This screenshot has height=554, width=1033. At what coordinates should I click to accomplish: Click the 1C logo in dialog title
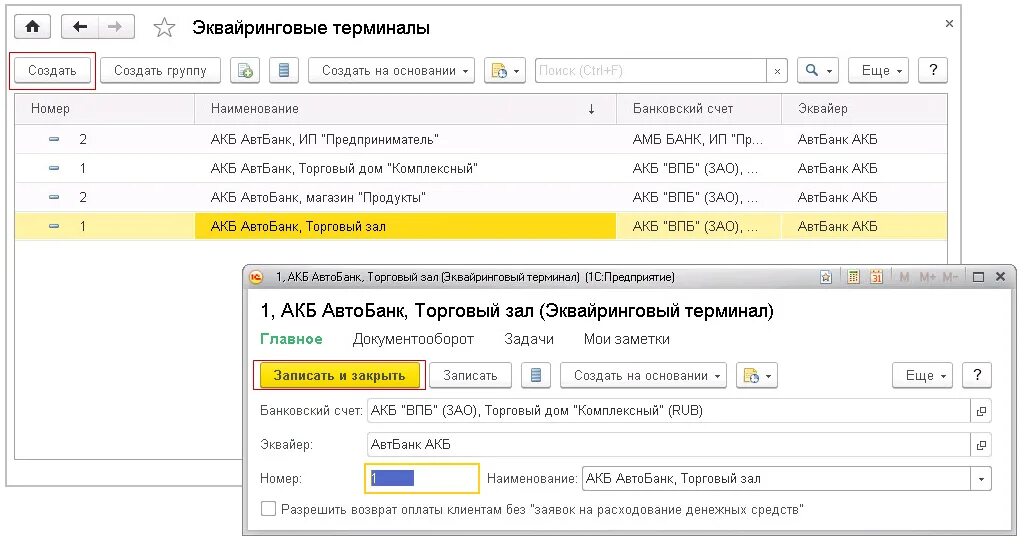[x=256, y=277]
